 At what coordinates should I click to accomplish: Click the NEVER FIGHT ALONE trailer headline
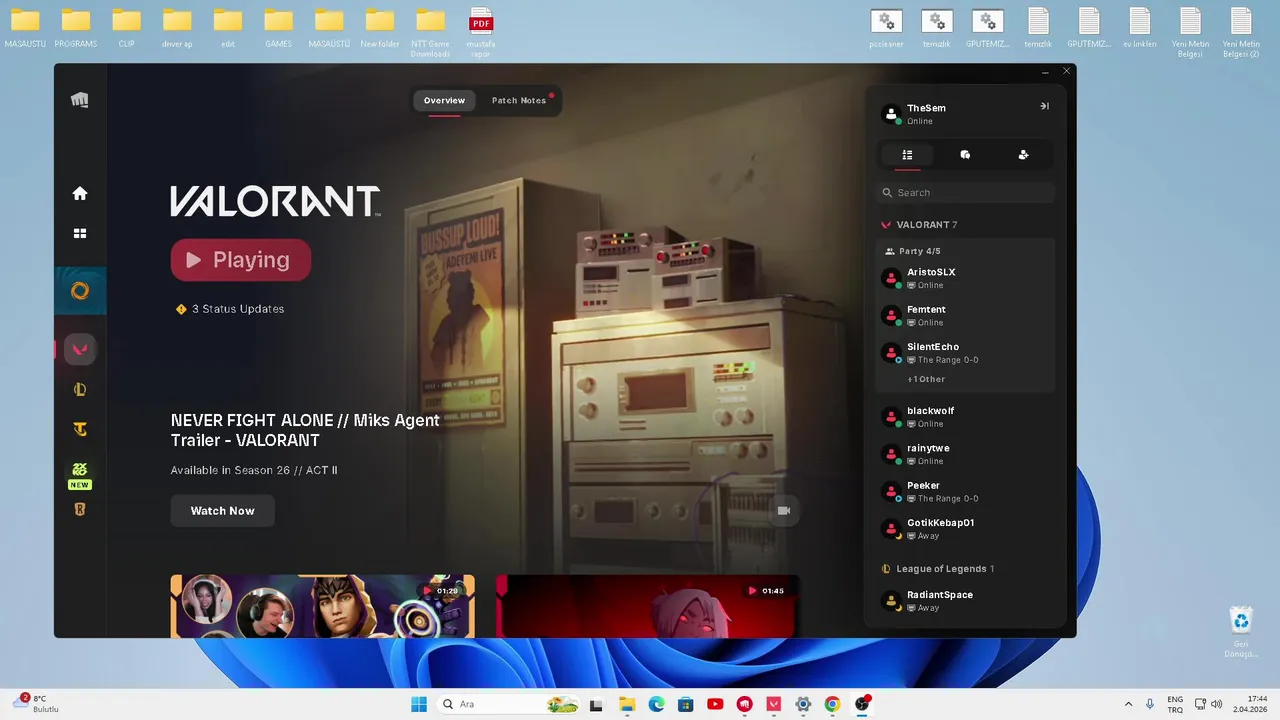[305, 430]
